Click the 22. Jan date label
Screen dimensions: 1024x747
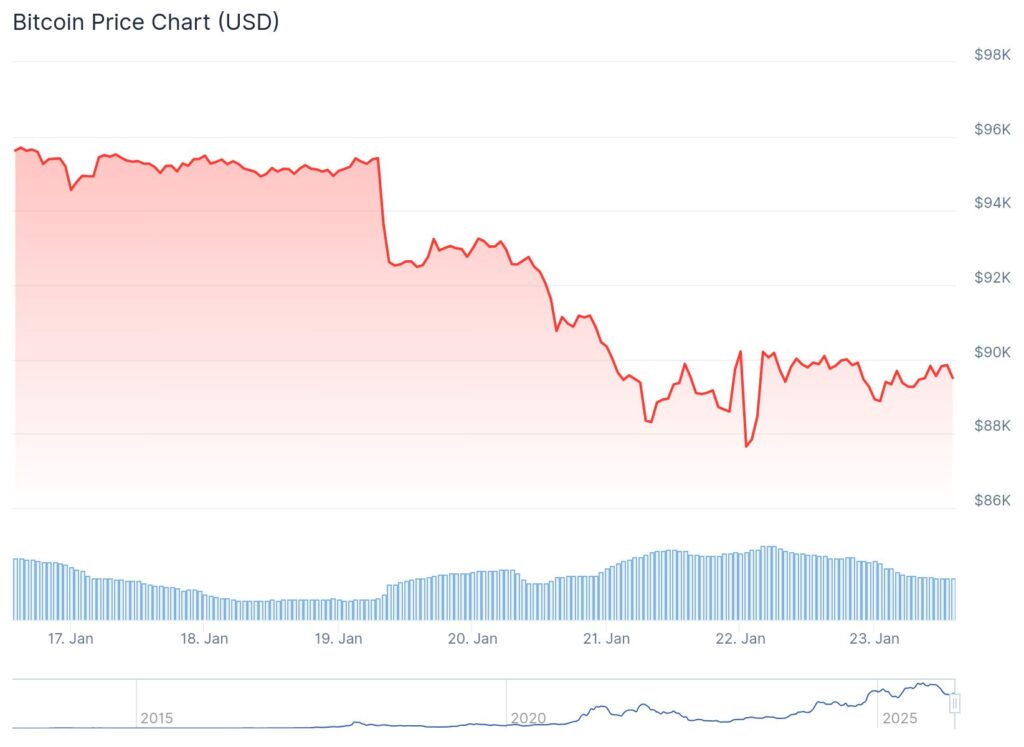click(741, 639)
